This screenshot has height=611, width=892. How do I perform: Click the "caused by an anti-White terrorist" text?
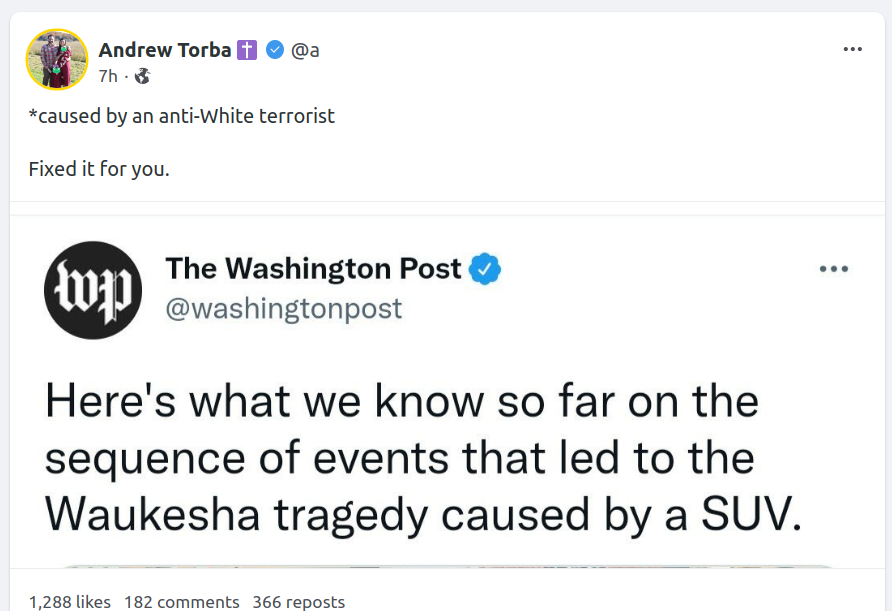click(x=182, y=116)
